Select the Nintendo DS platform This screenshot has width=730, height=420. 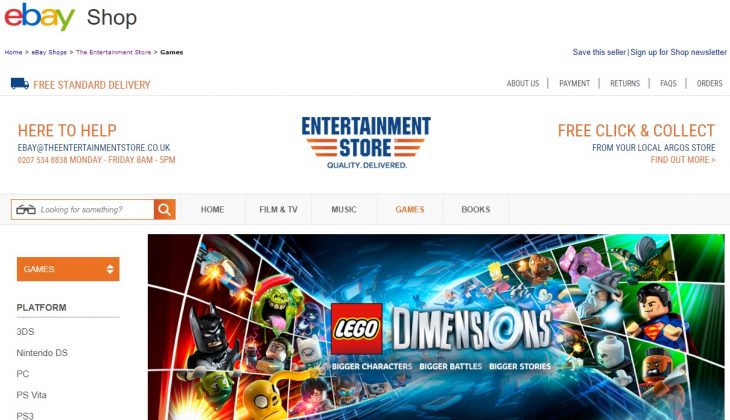pos(42,353)
